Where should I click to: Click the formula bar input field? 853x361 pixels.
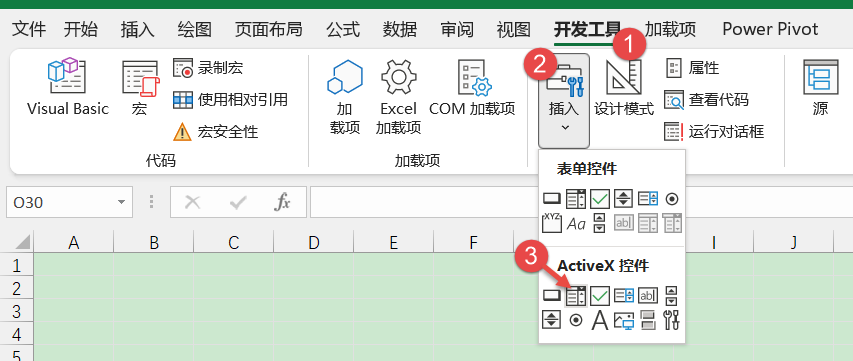coord(582,202)
